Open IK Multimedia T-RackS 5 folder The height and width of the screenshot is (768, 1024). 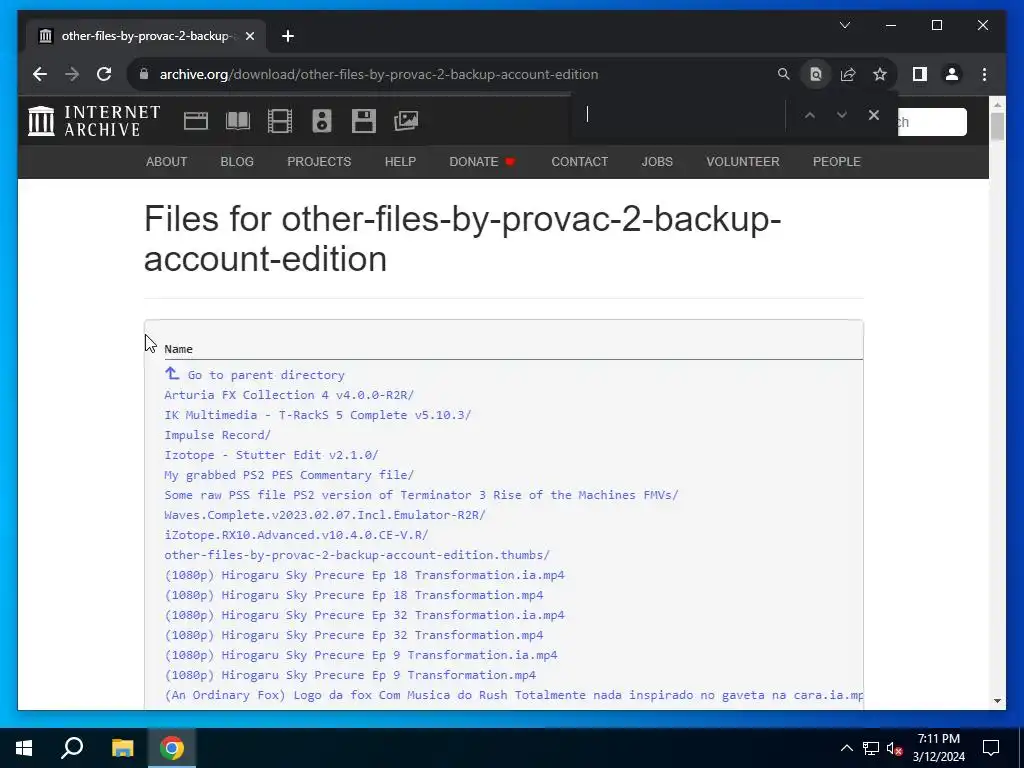[x=318, y=415]
